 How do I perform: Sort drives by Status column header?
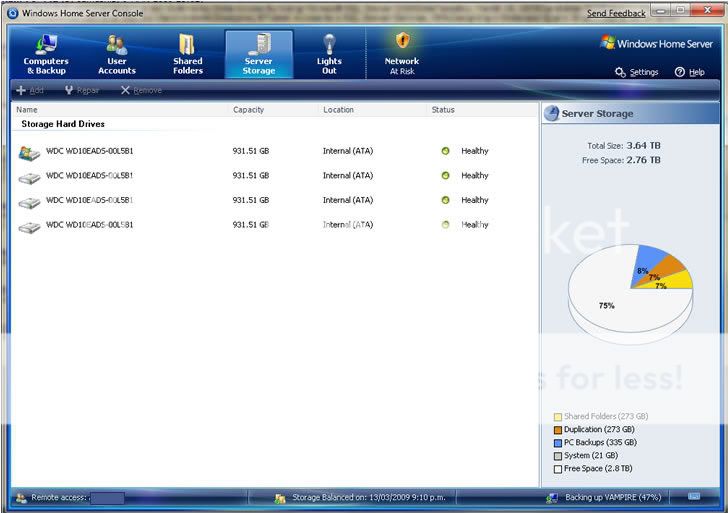pos(443,110)
